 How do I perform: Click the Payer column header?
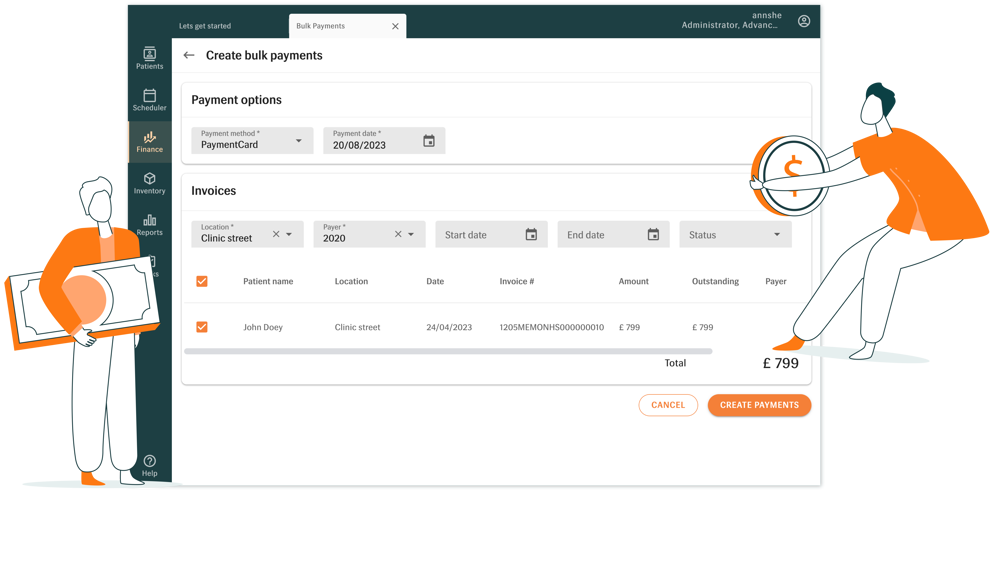[776, 281]
